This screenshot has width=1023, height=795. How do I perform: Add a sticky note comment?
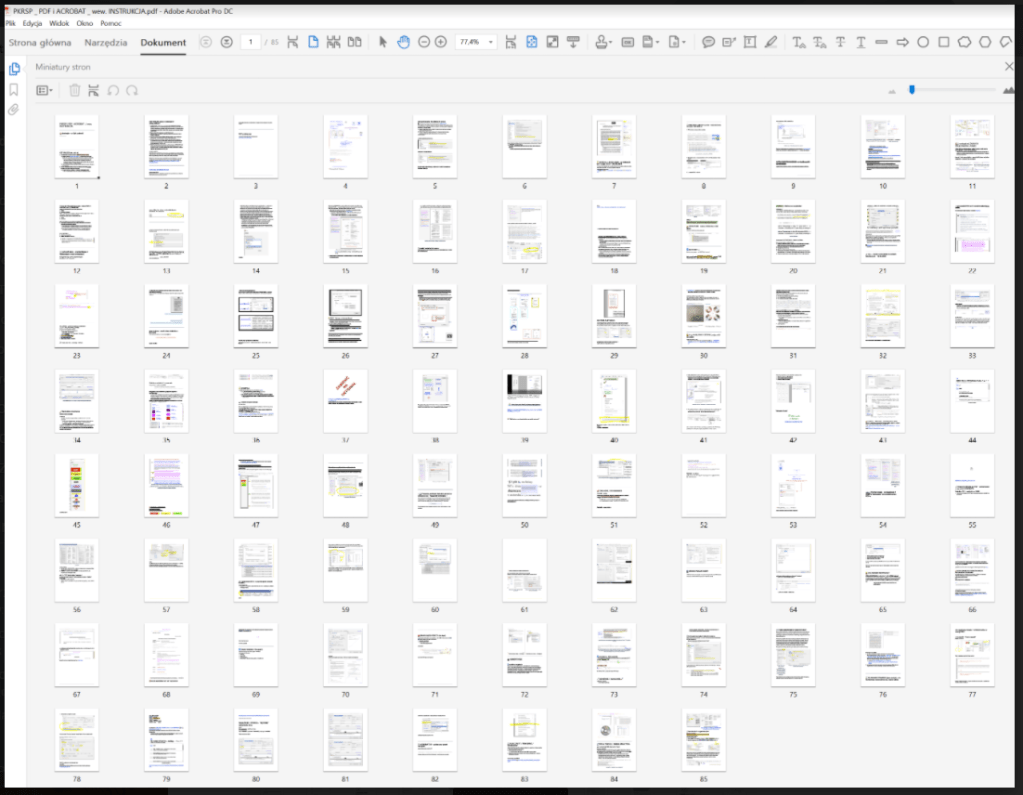708,42
